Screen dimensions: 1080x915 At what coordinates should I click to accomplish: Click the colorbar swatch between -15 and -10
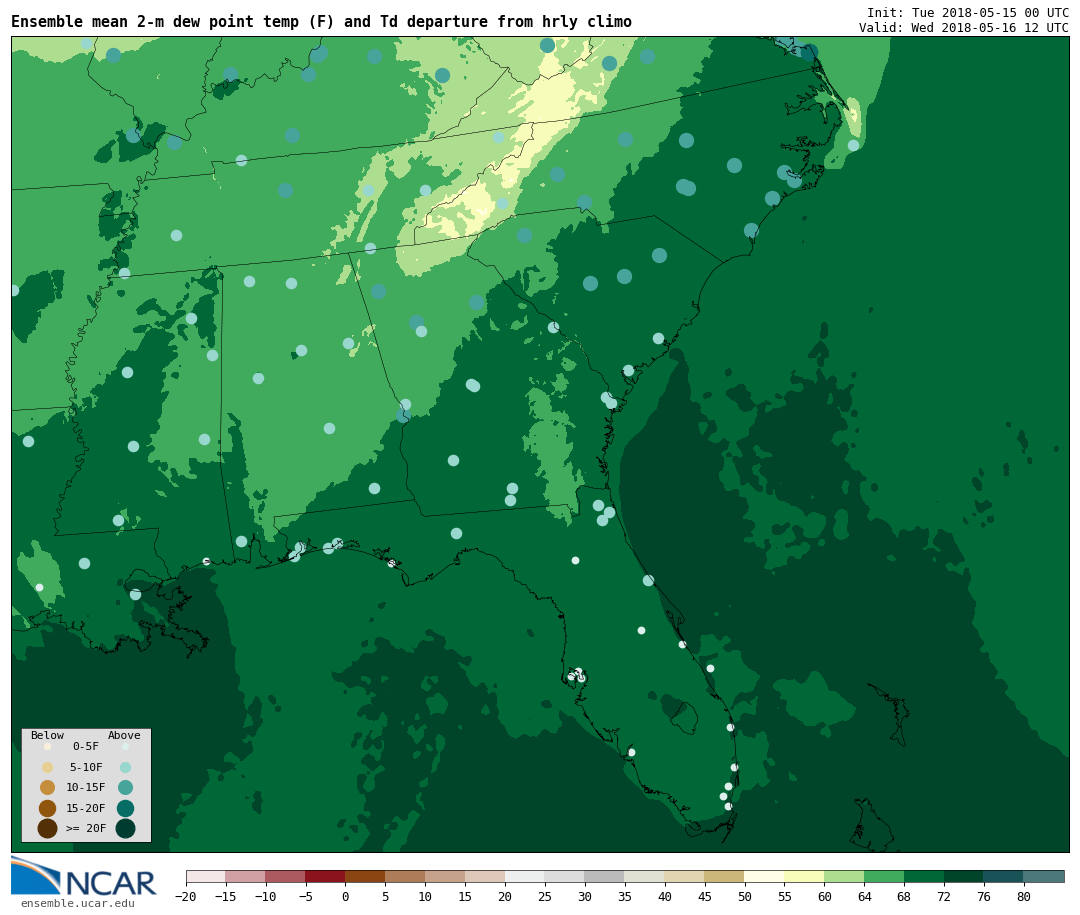[245, 877]
